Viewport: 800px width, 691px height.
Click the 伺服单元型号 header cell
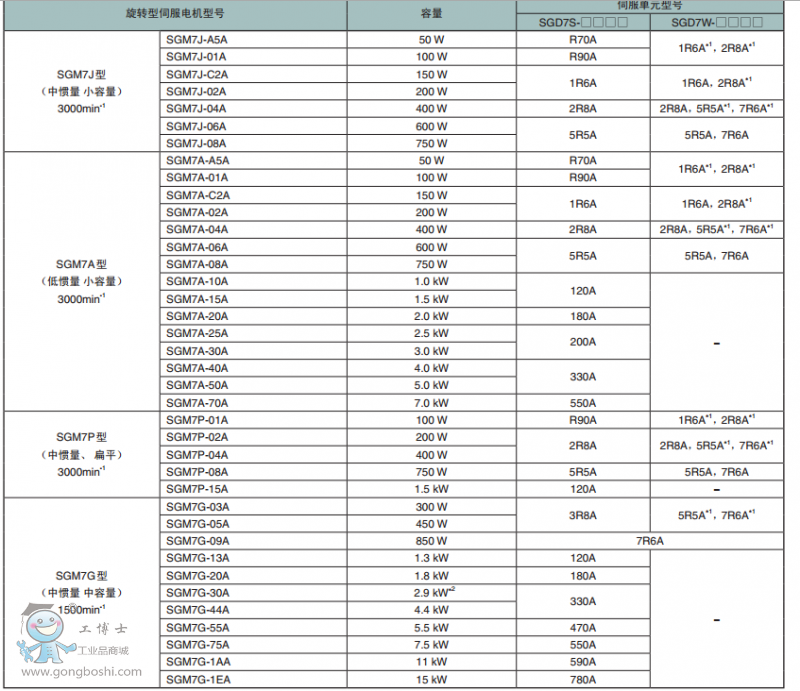(x=650, y=6)
